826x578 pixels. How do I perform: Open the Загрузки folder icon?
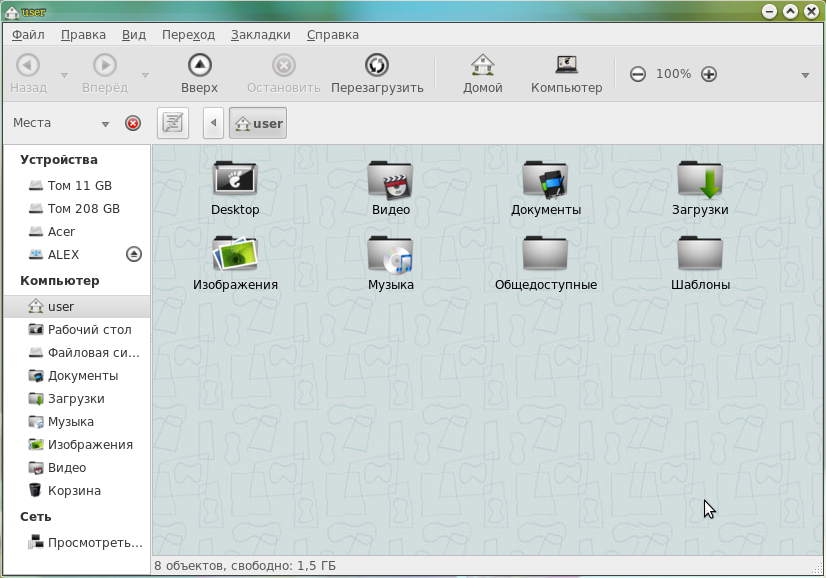click(700, 180)
